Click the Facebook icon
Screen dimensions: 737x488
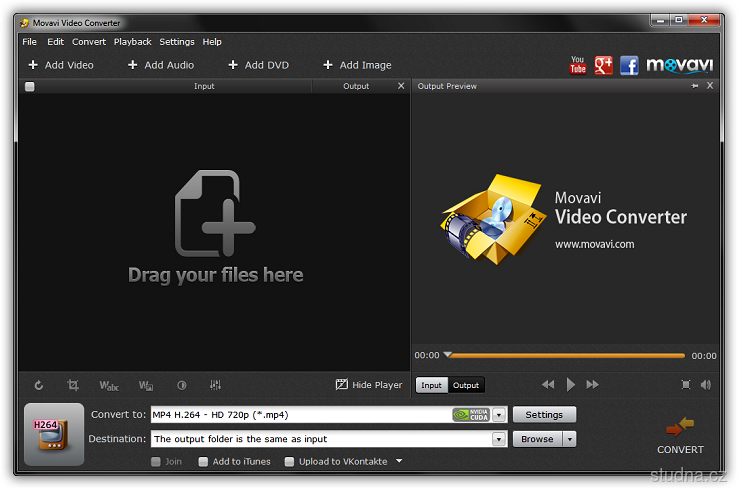(629, 65)
